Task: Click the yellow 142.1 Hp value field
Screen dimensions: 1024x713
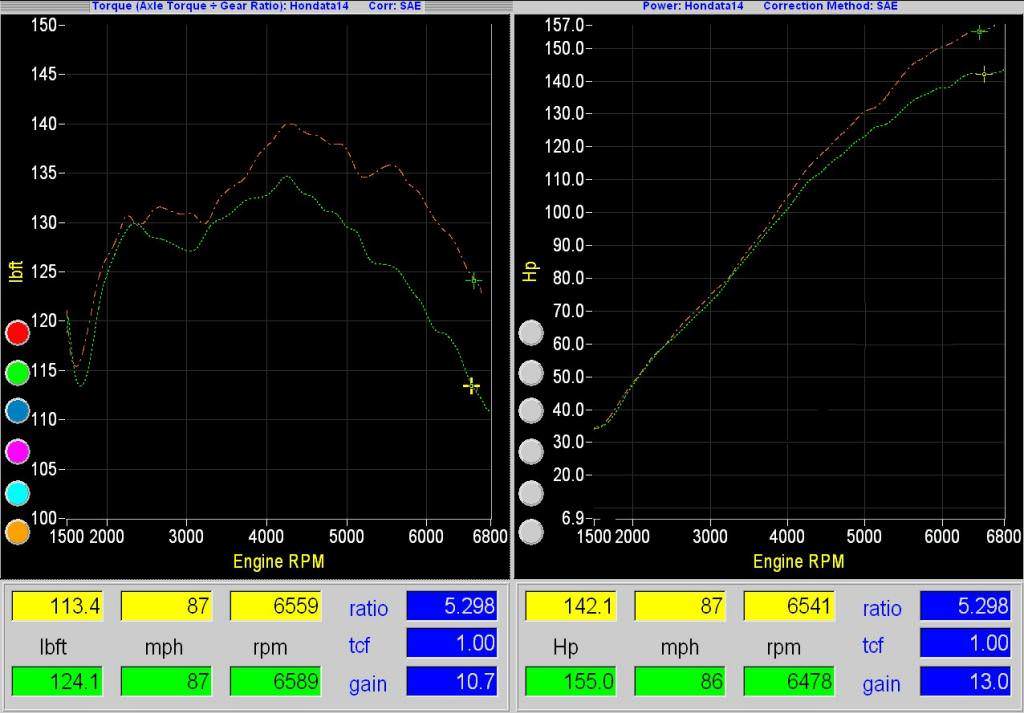Action: pos(570,606)
